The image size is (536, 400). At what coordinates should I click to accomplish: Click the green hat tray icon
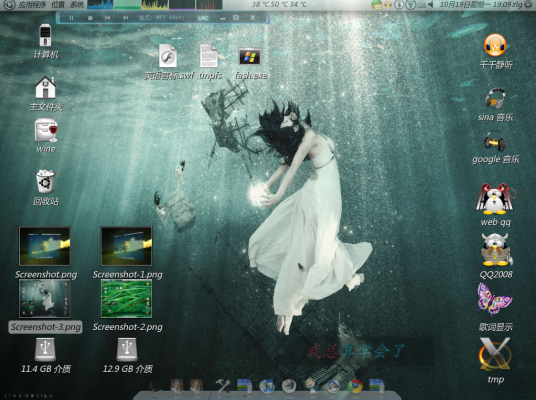[376, 4]
